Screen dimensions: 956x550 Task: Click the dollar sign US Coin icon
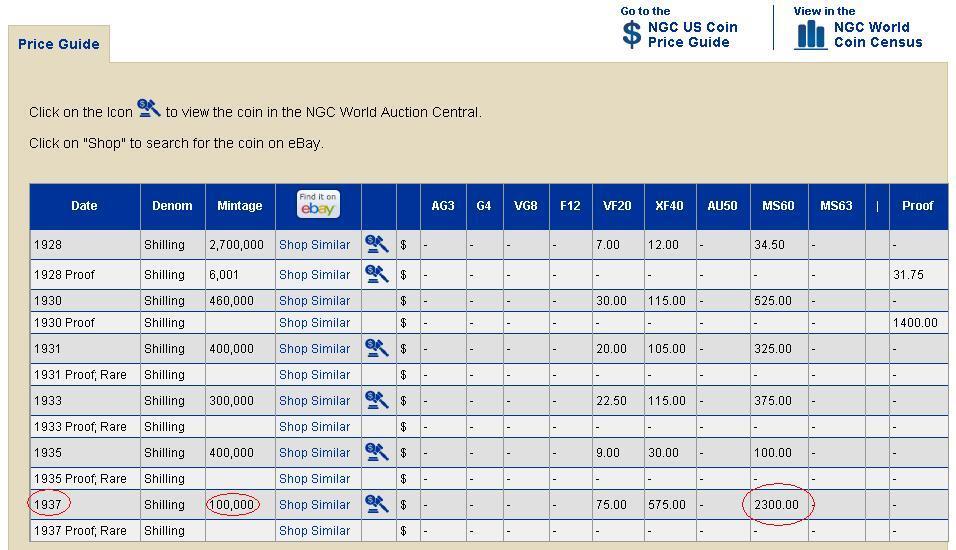click(631, 34)
